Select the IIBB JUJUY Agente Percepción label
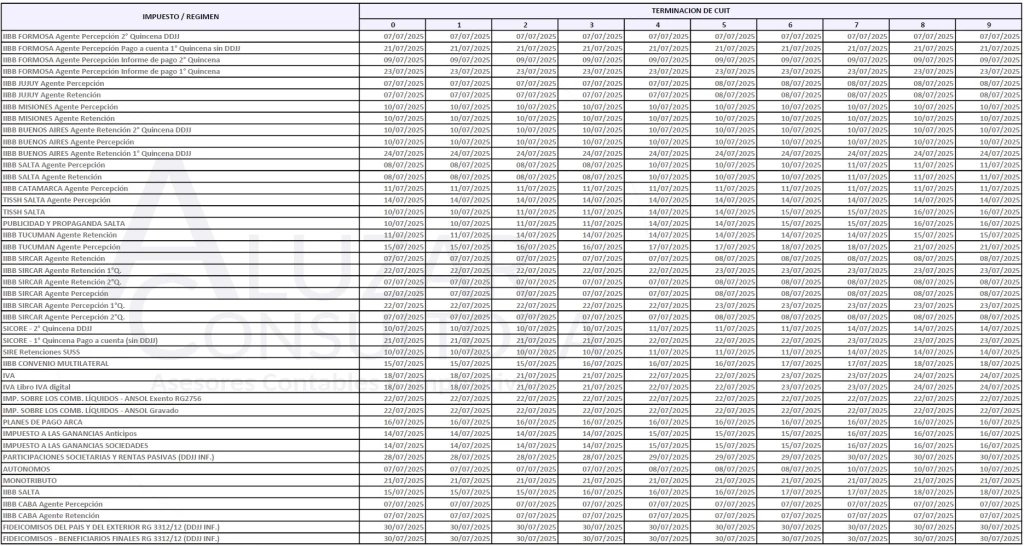 (x=54, y=83)
